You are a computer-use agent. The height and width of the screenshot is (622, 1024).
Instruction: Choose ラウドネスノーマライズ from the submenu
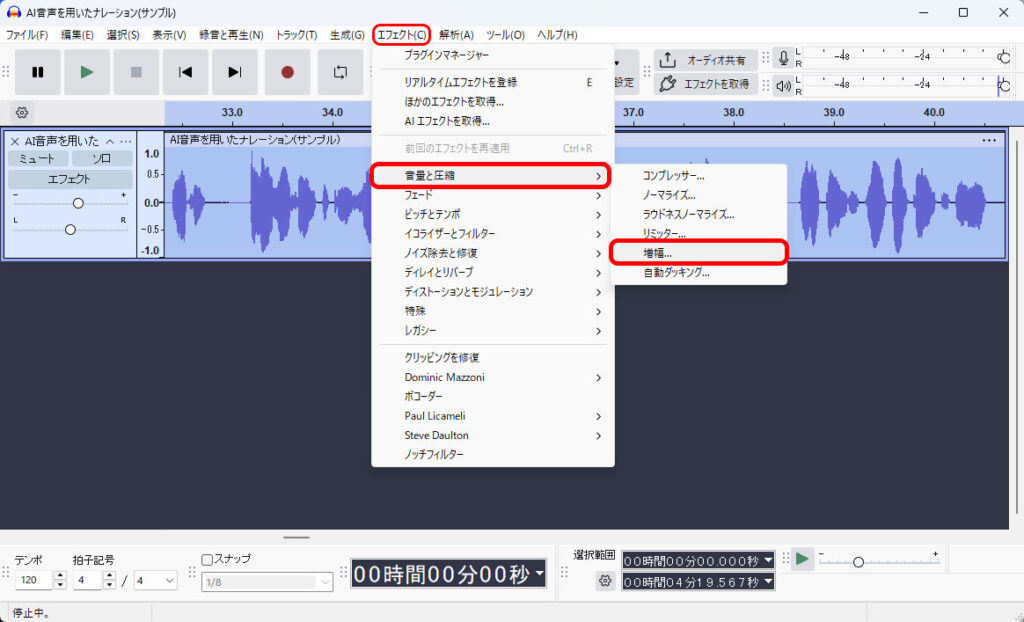click(699, 214)
